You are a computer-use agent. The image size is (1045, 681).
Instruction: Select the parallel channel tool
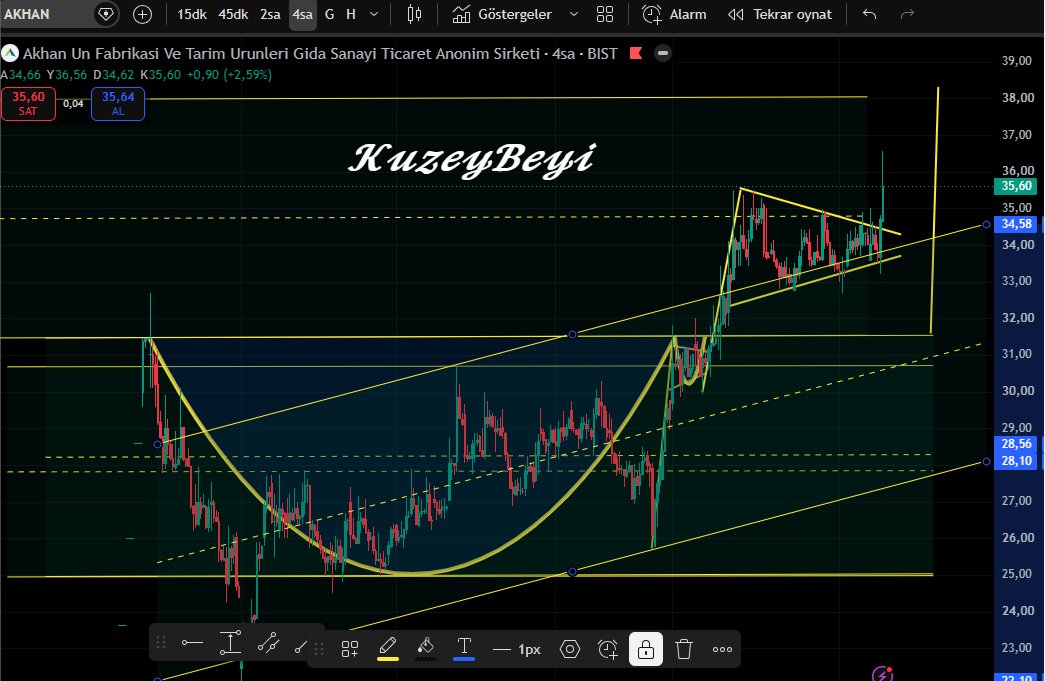[x=268, y=643]
